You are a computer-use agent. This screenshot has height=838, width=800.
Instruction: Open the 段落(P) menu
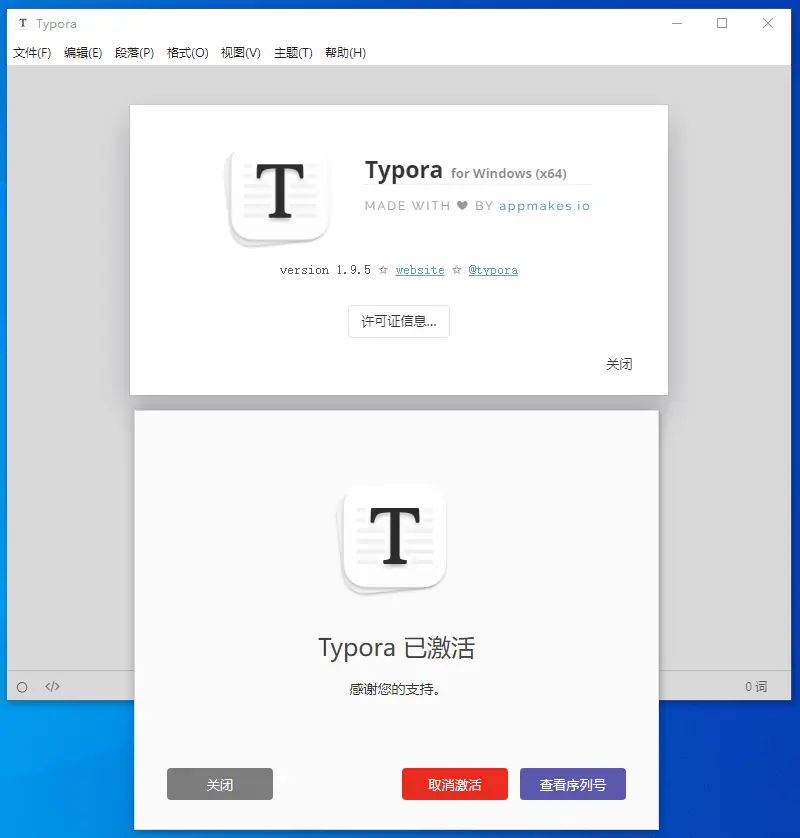pyautogui.click(x=134, y=53)
